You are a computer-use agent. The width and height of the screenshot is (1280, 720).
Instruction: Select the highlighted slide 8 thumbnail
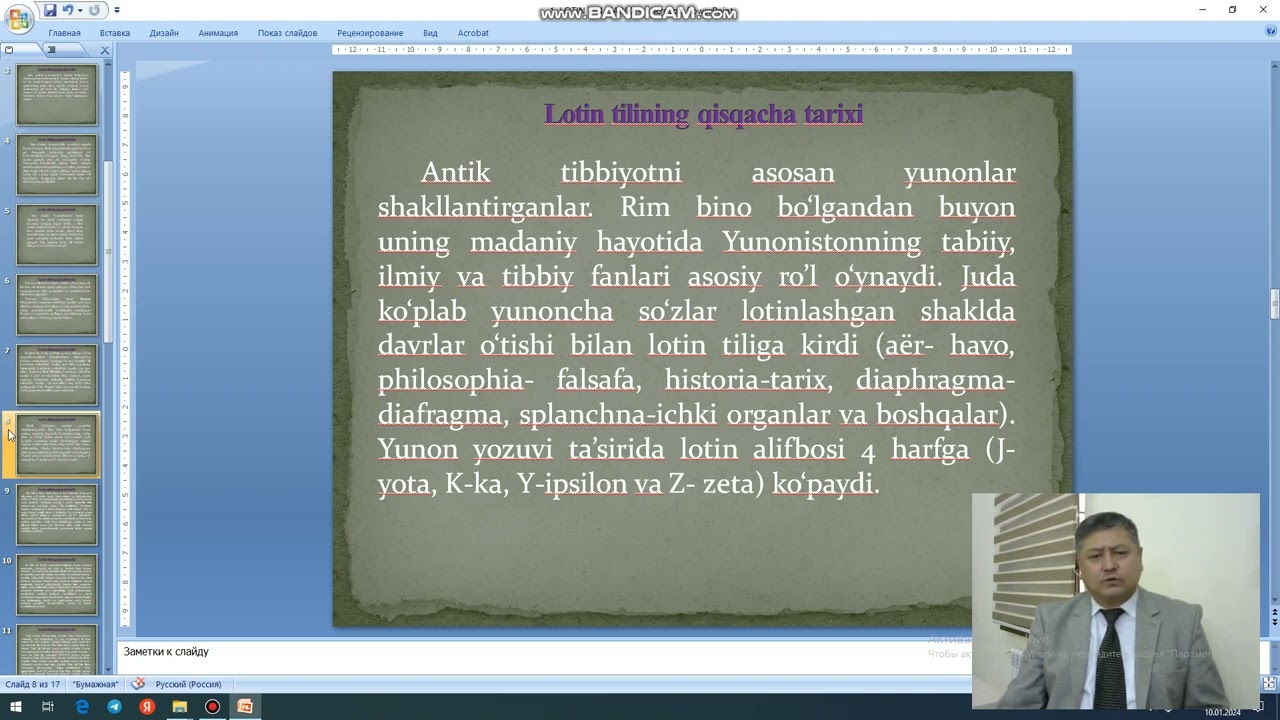(x=57, y=444)
